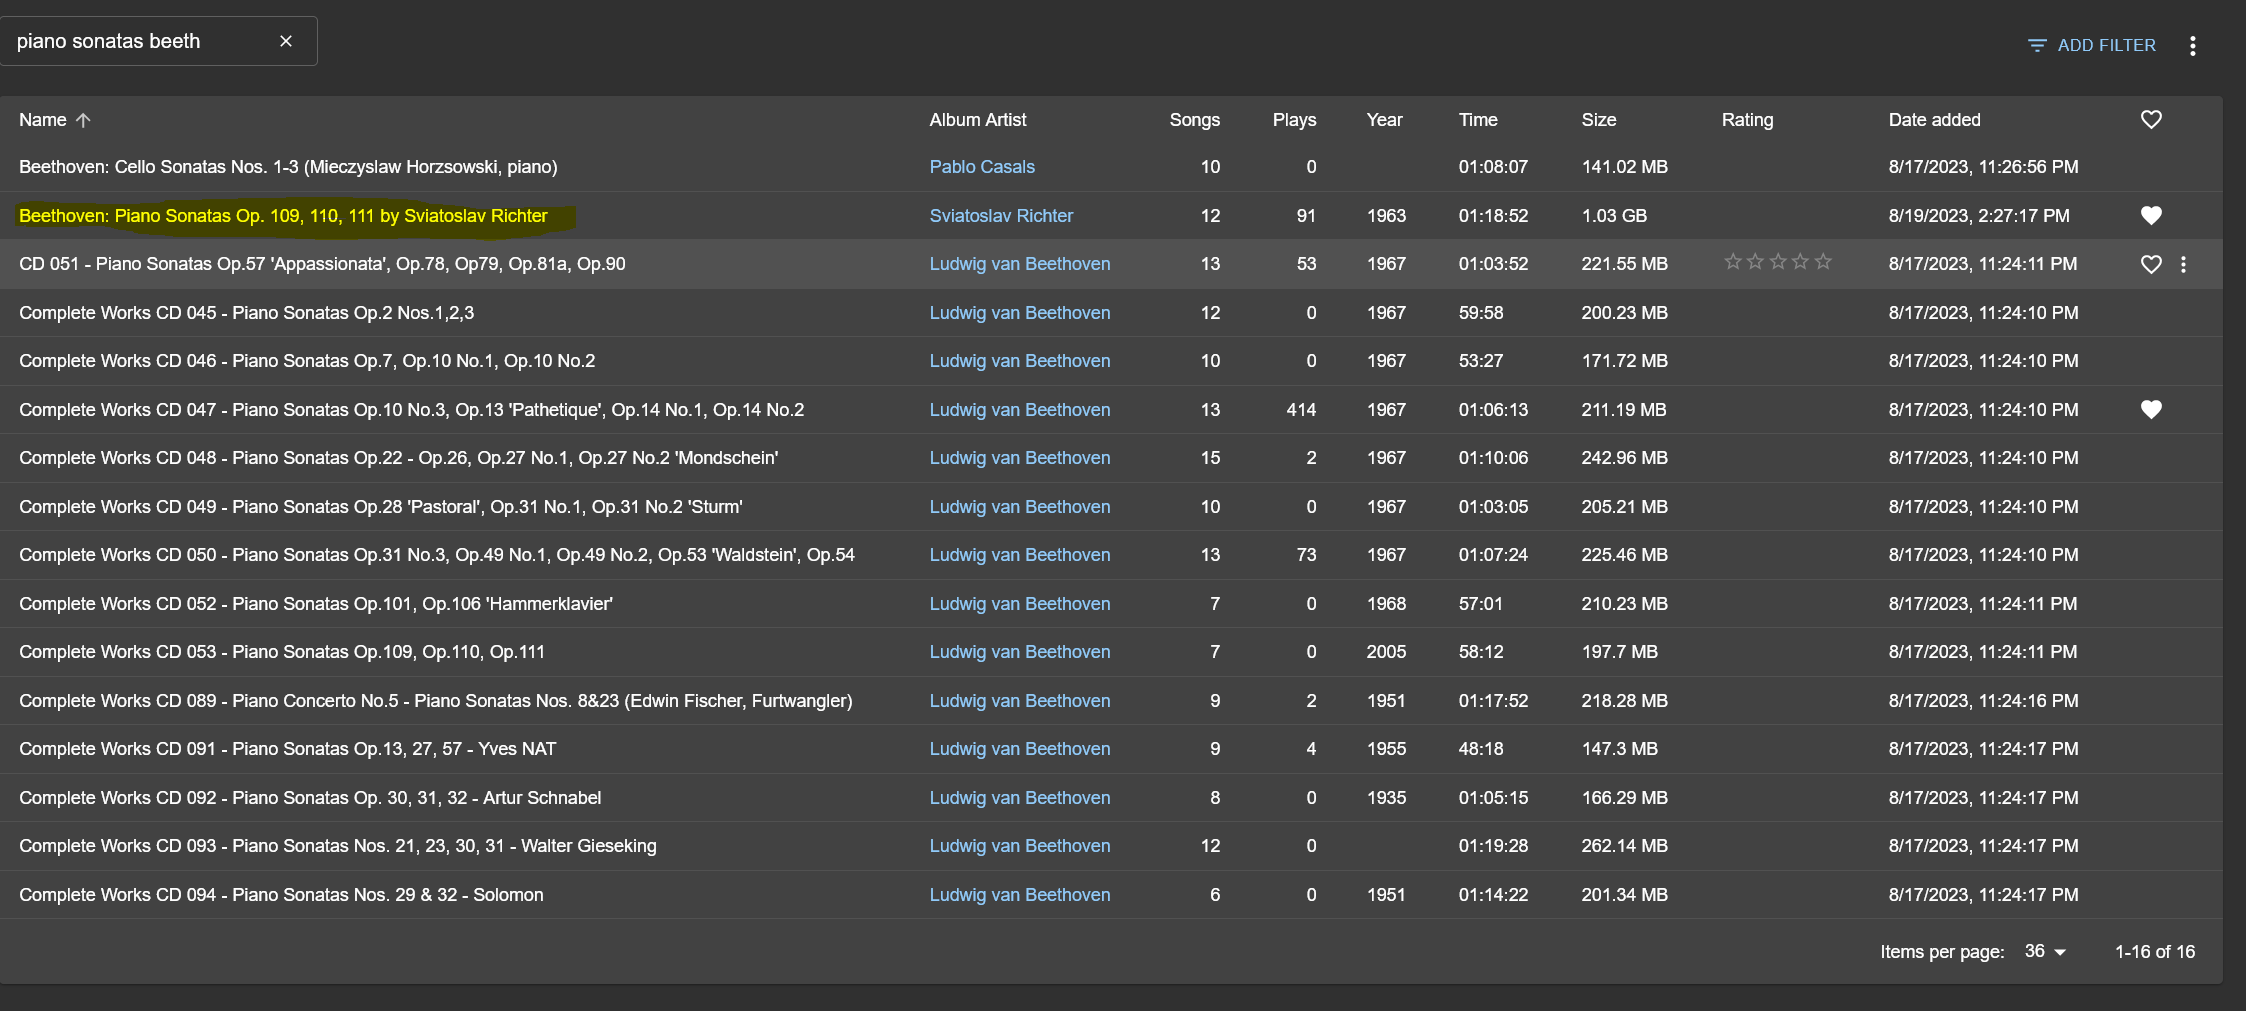This screenshot has height=1011, width=2246.
Task: Click the 01:19:28 time cell for CD 093
Action: [1493, 846]
